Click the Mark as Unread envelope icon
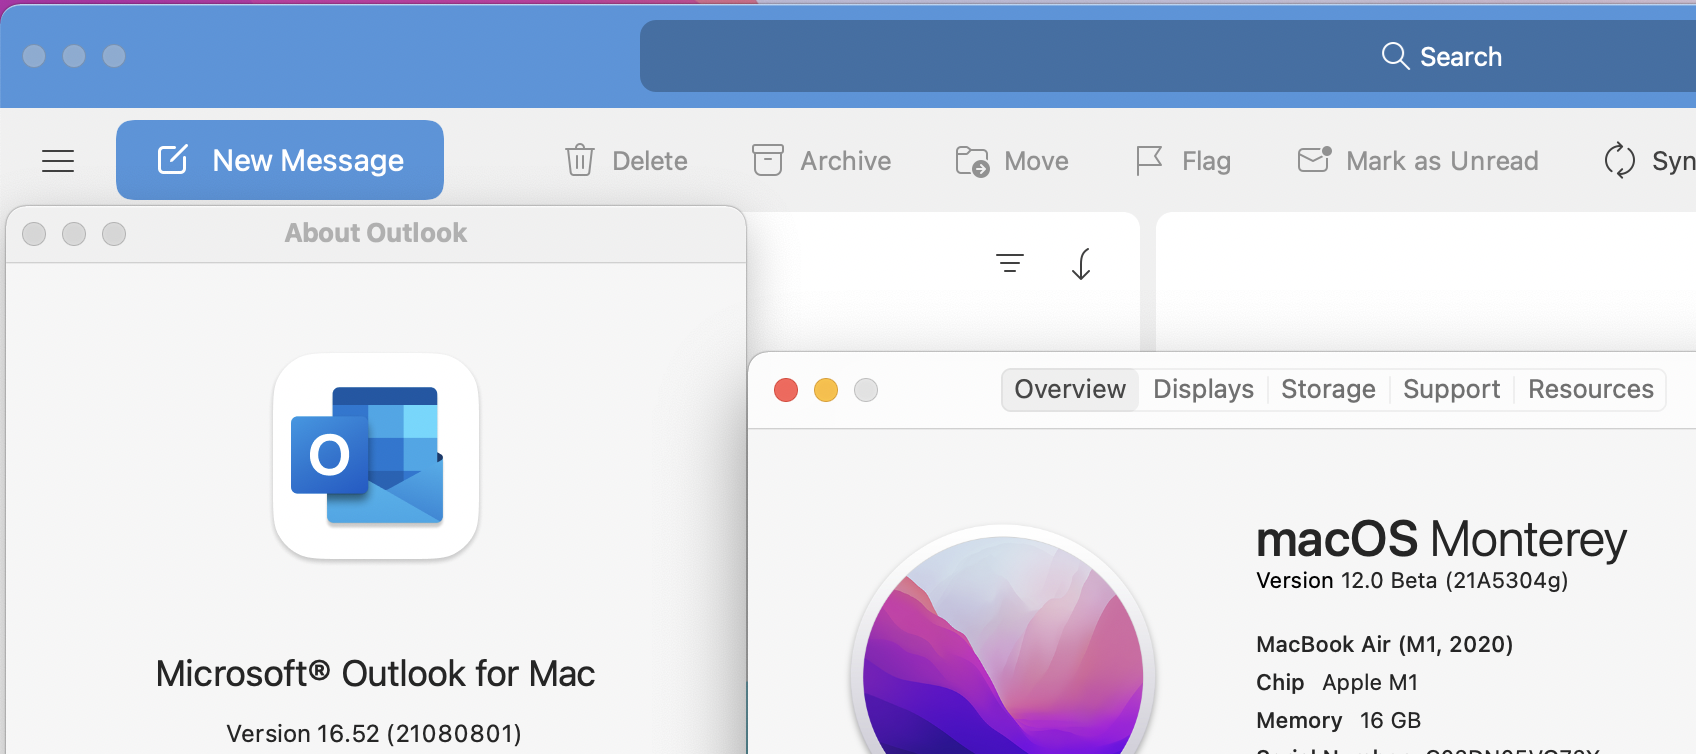Screen dimensions: 1696x754 click(x=1314, y=160)
